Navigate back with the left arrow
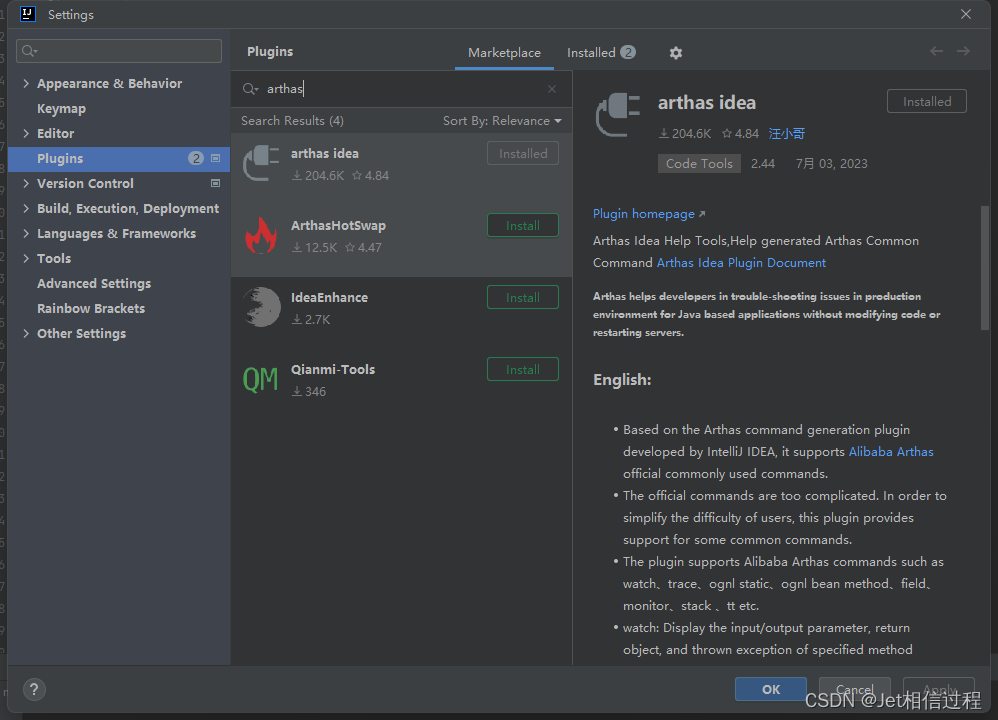Image resolution: width=998 pixels, height=720 pixels. point(936,52)
